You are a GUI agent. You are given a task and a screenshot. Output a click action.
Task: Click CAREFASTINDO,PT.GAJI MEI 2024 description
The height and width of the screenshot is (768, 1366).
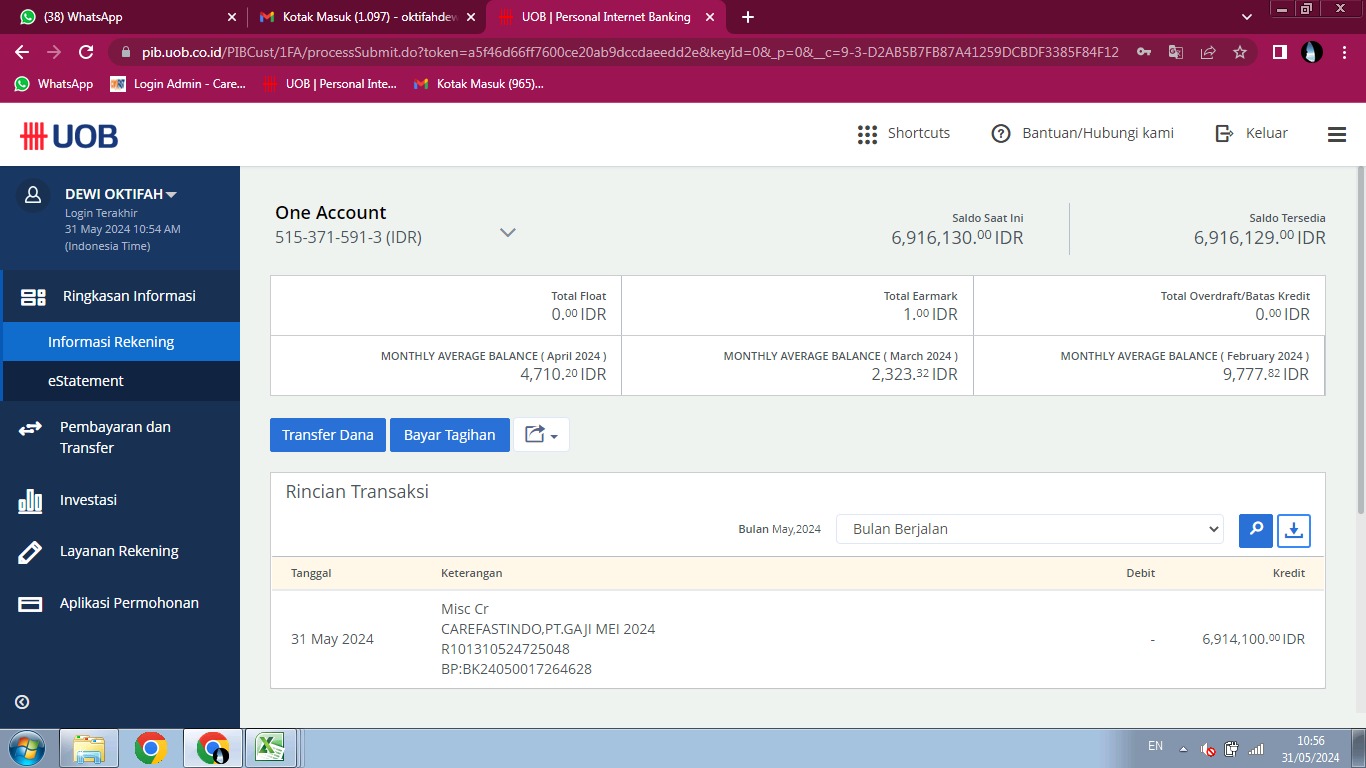(x=548, y=629)
